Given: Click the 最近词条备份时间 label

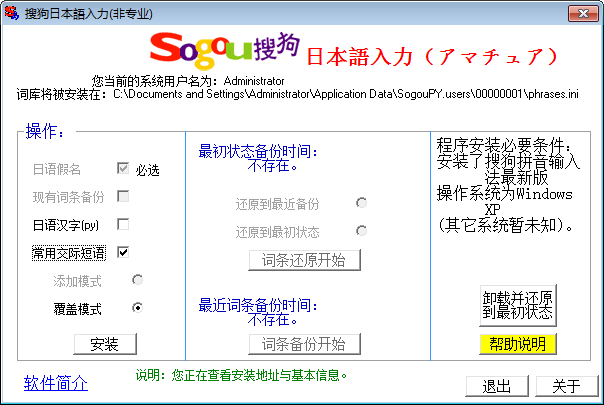Looking at the screenshot, I should coord(258,305).
